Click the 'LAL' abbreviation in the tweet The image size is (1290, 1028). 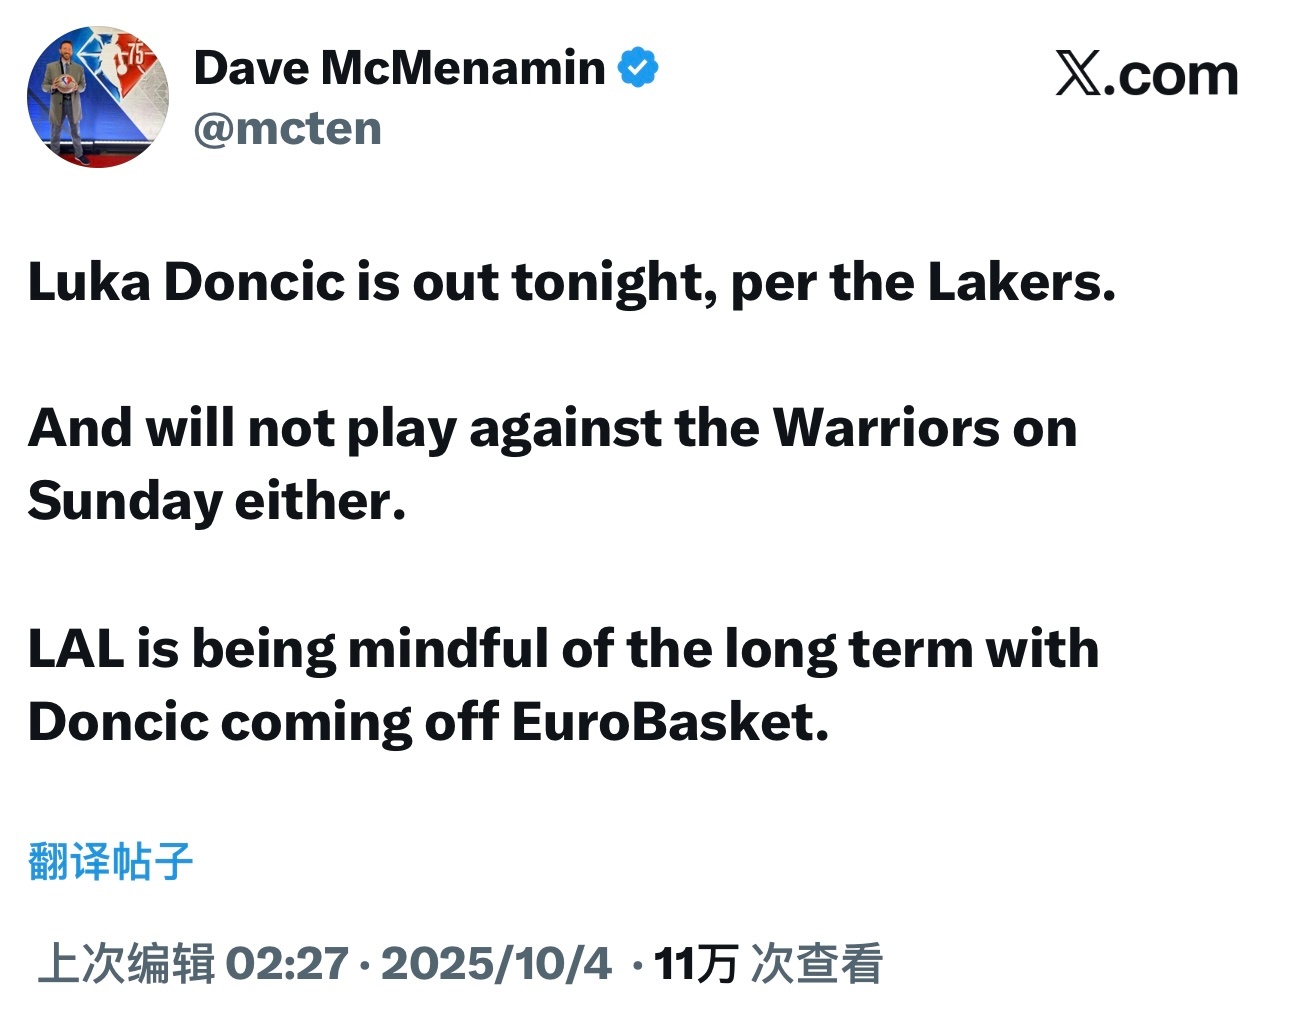(x=76, y=648)
